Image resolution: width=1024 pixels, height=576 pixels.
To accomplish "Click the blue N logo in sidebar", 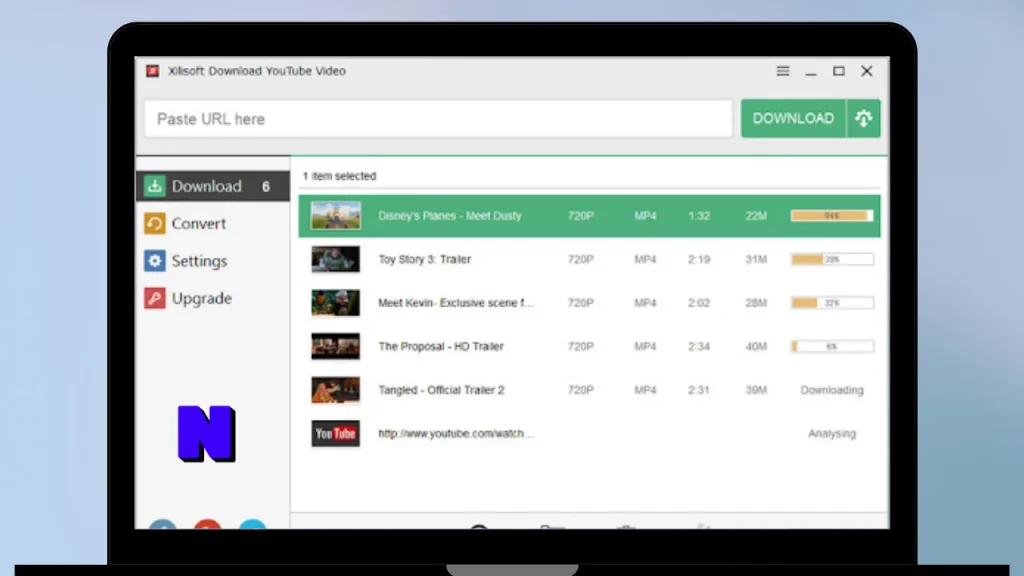I will pyautogui.click(x=206, y=434).
